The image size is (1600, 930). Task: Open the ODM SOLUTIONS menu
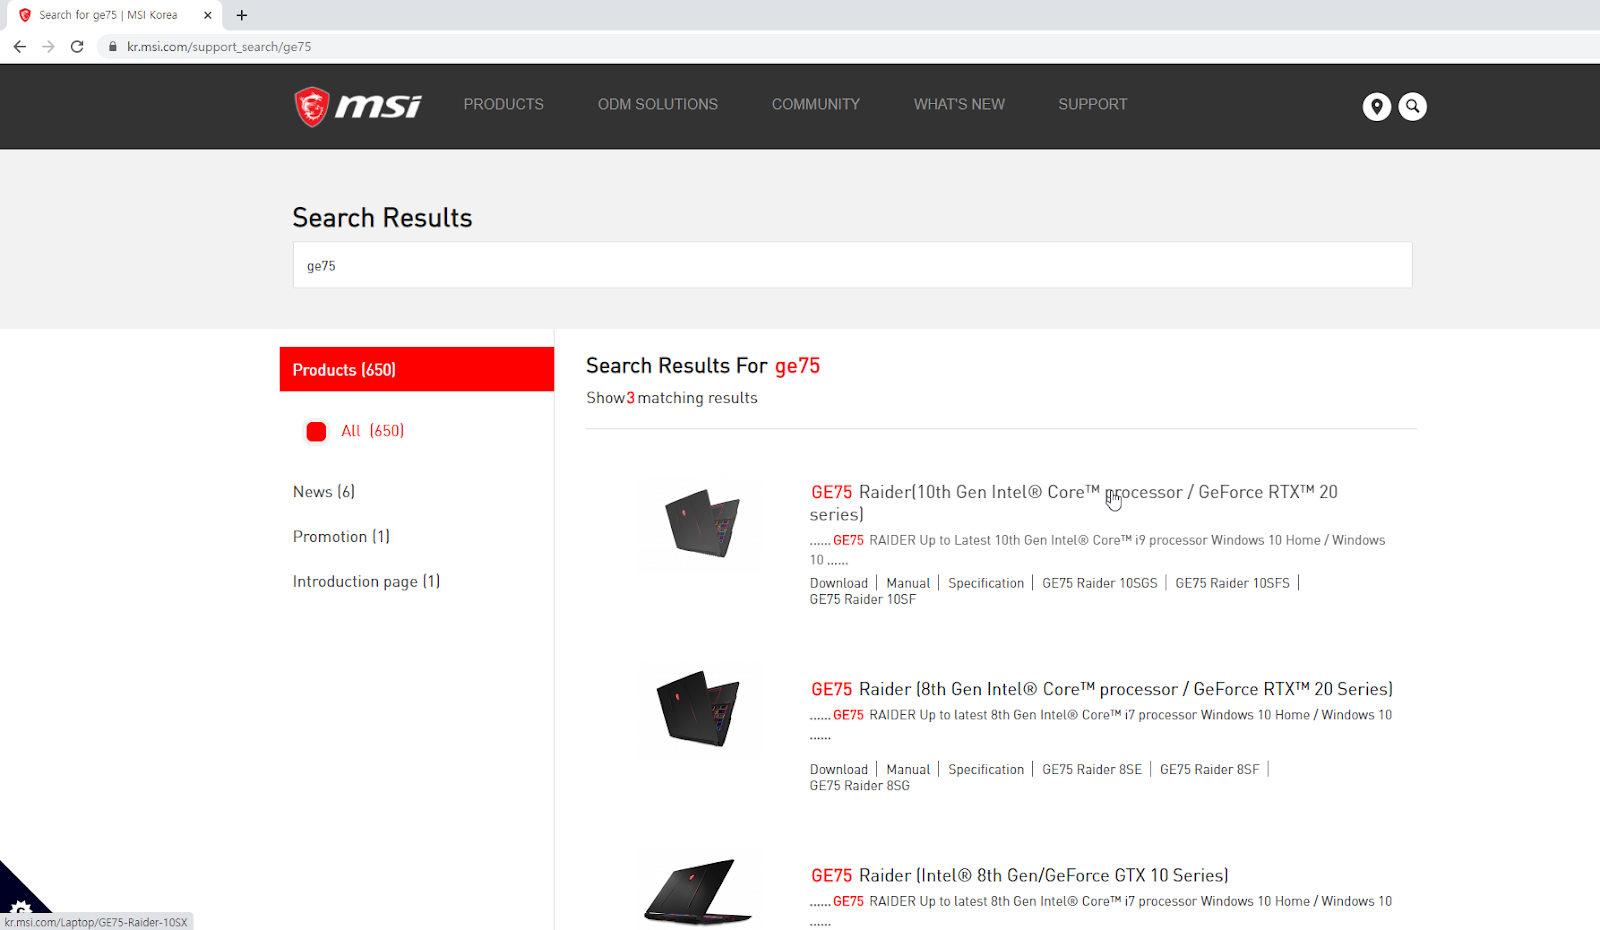click(658, 104)
